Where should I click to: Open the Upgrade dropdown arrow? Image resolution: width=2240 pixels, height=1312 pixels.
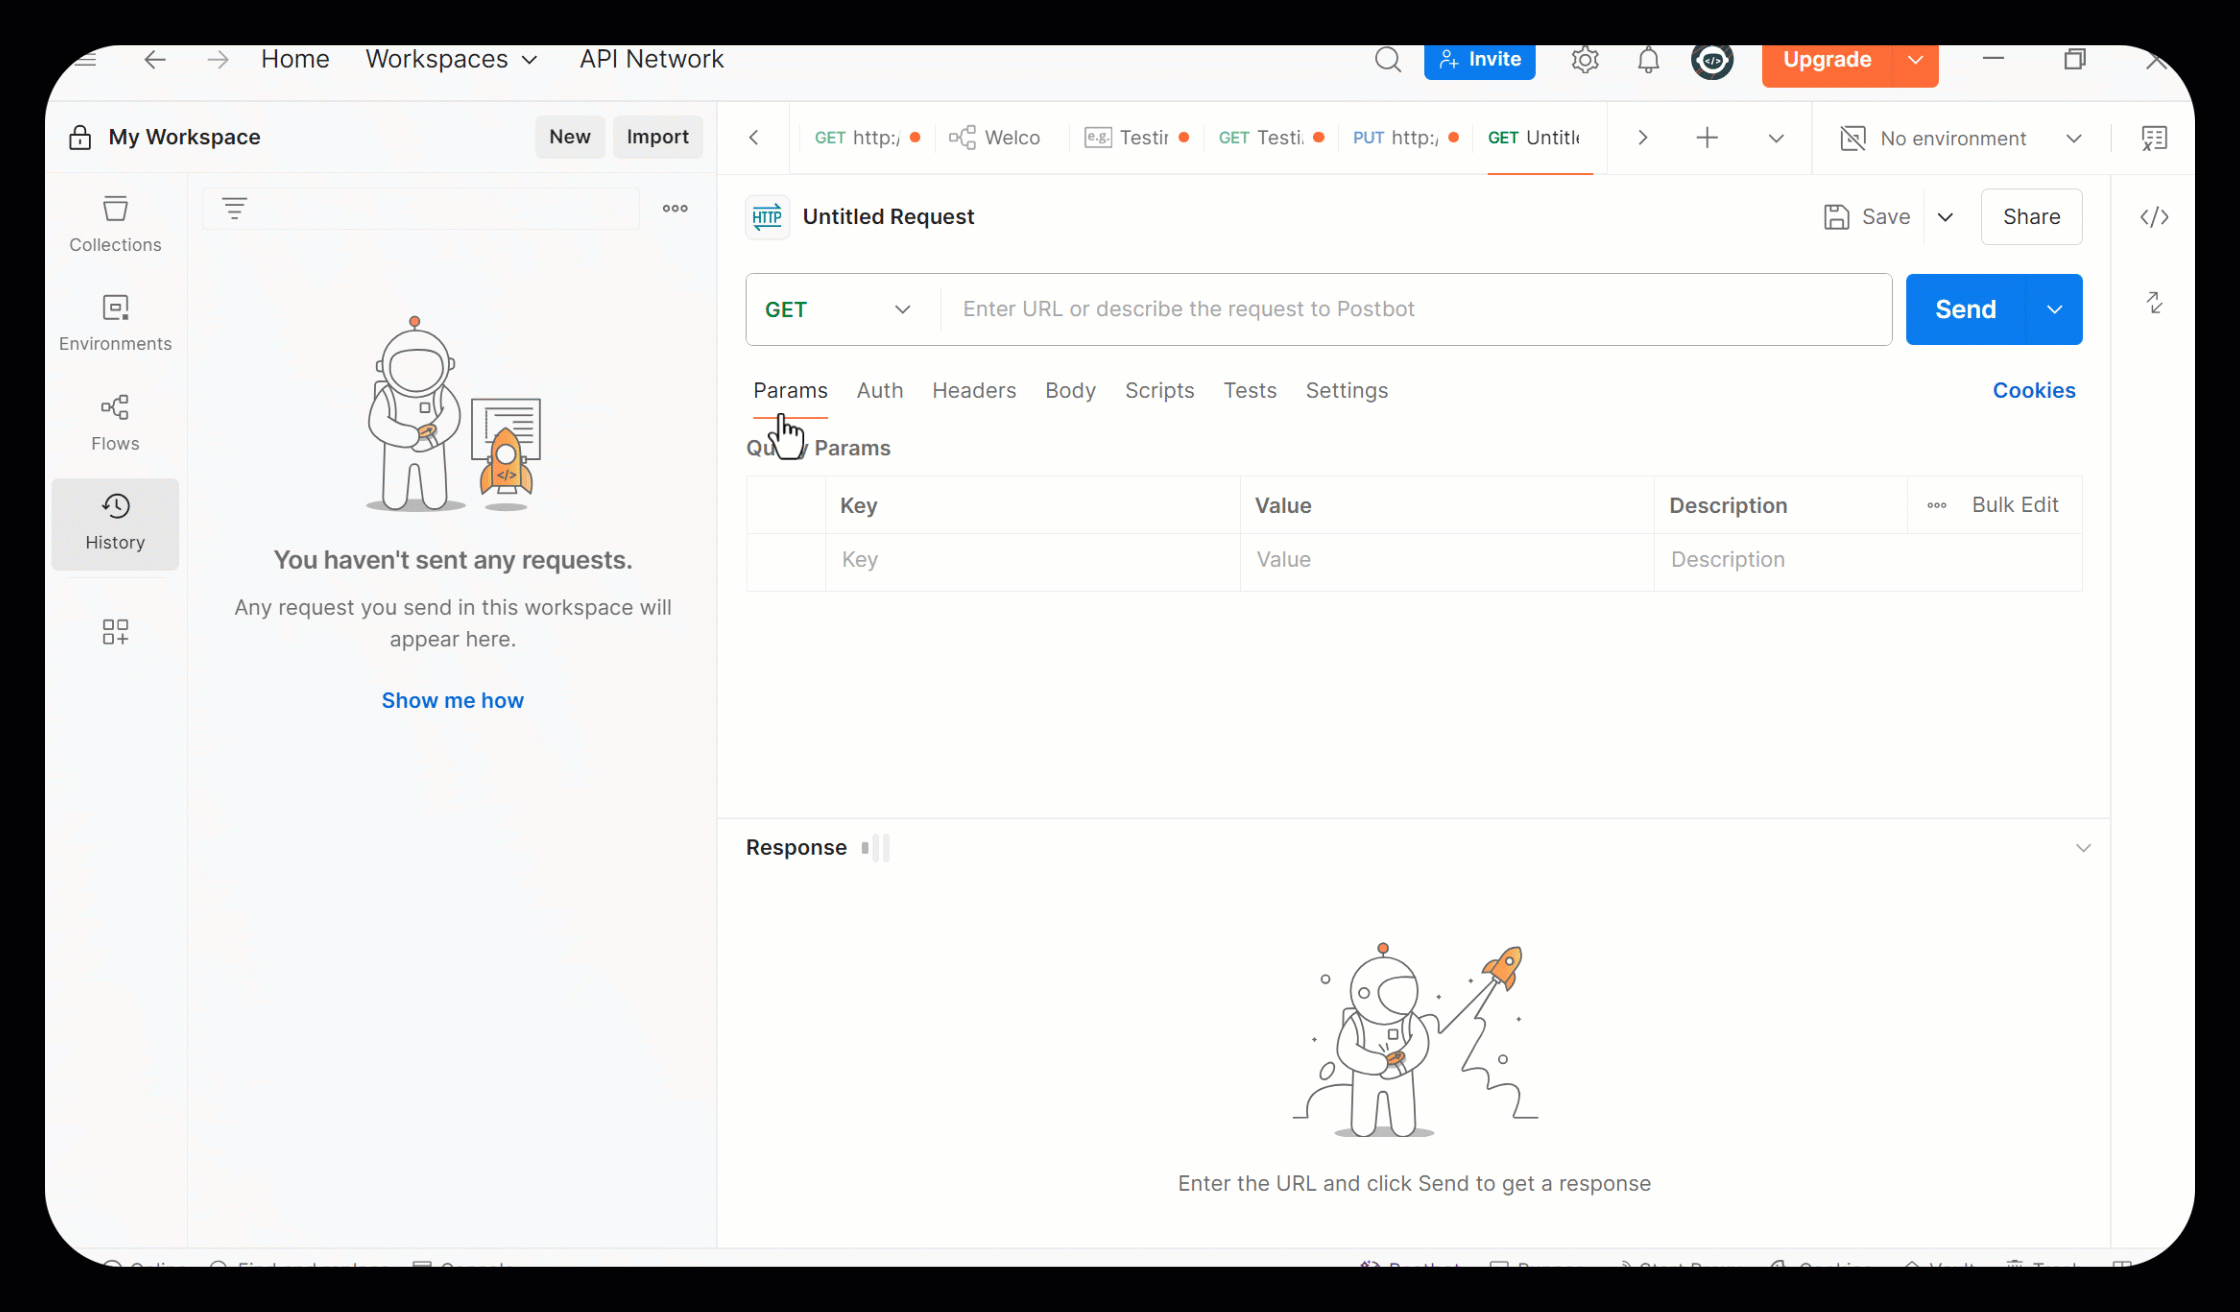[x=1915, y=60]
